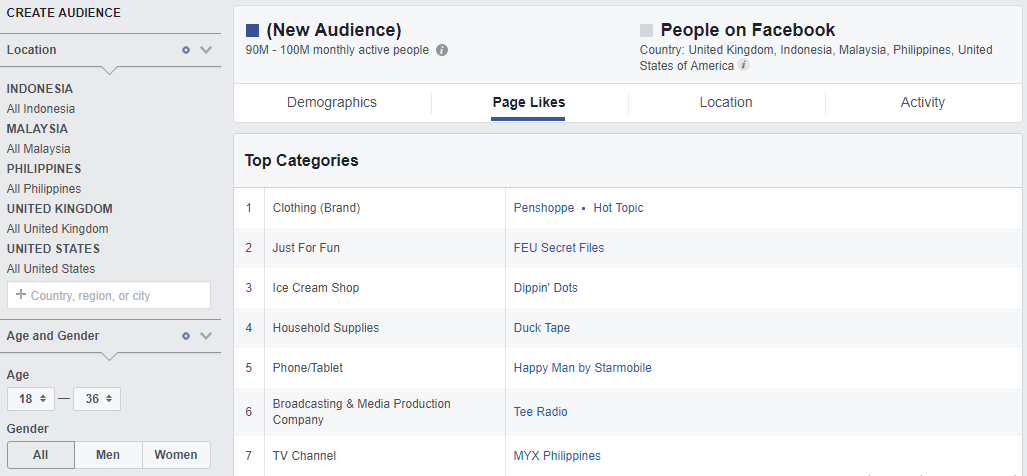Switch to the Demographics tab
The height and width of the screenshot is (476, 1027).
click(x=332, y=102)
